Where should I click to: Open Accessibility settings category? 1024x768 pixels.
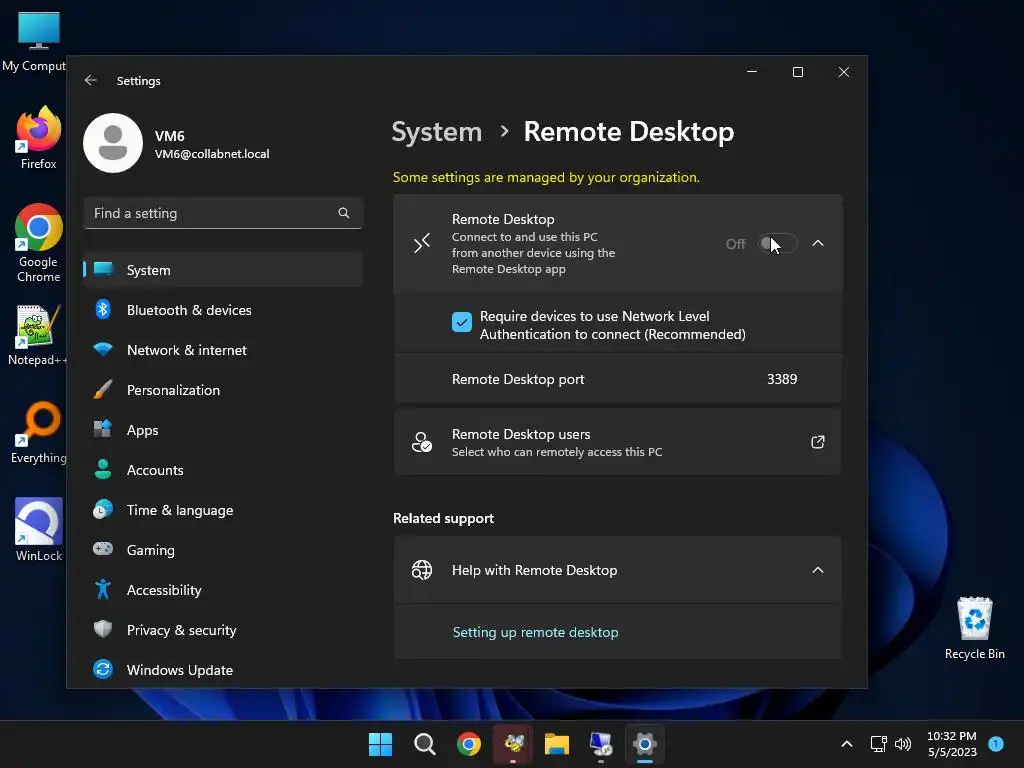pyautogui.click(x=223, y=590)
